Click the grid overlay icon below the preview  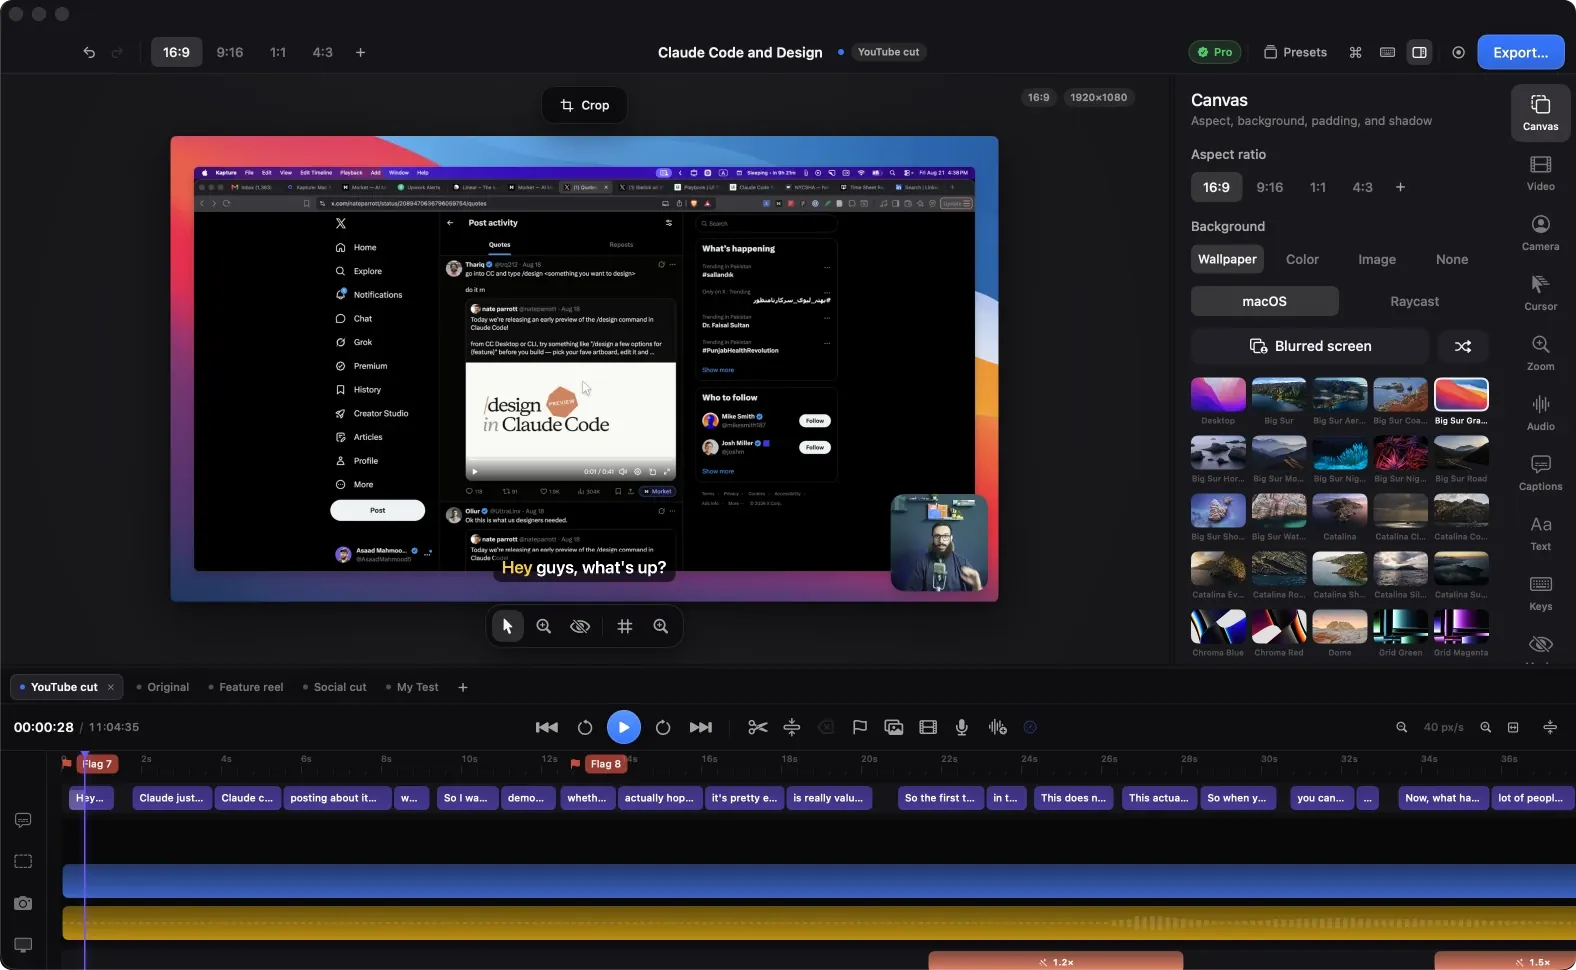624,626
